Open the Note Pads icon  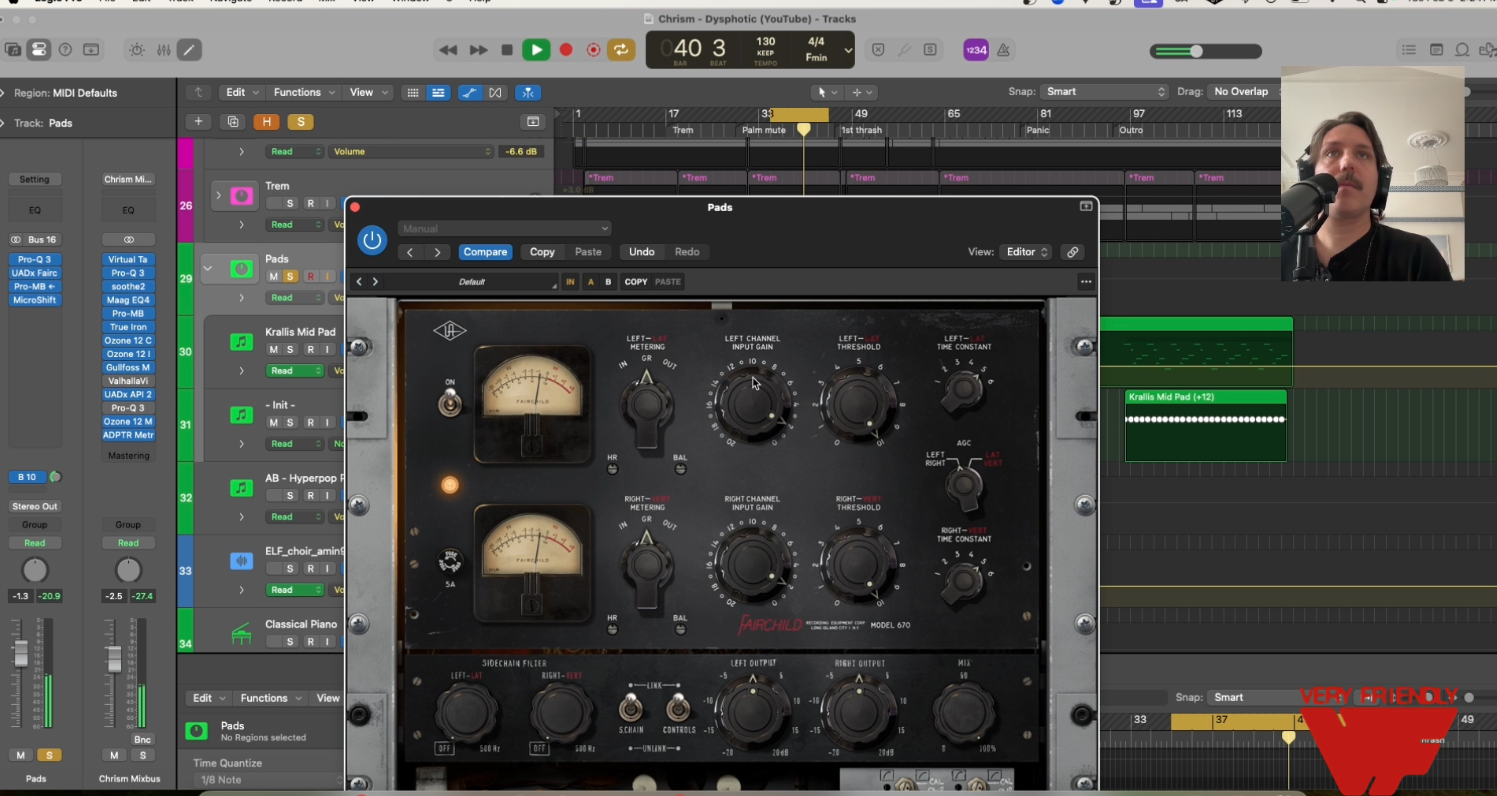1436,50
